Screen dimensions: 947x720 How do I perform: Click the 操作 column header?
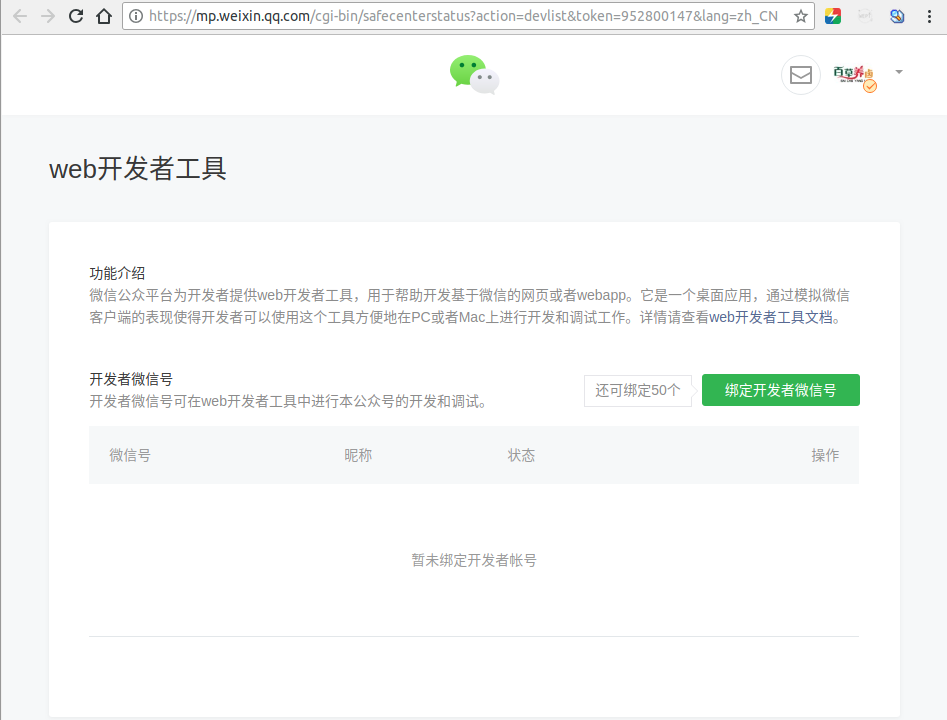pos(825,455)
